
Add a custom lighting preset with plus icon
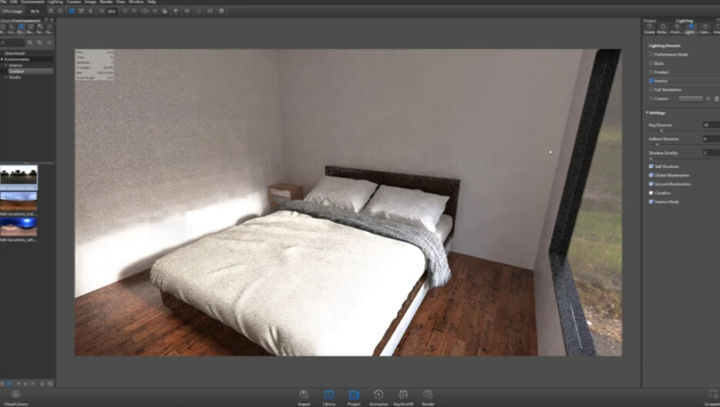[x=708, y=99]
